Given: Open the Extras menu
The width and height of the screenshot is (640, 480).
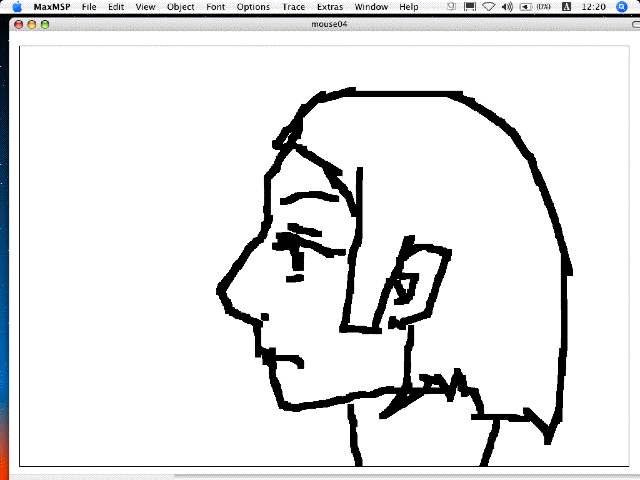Looking at the screenshot, I should [330, 7].
